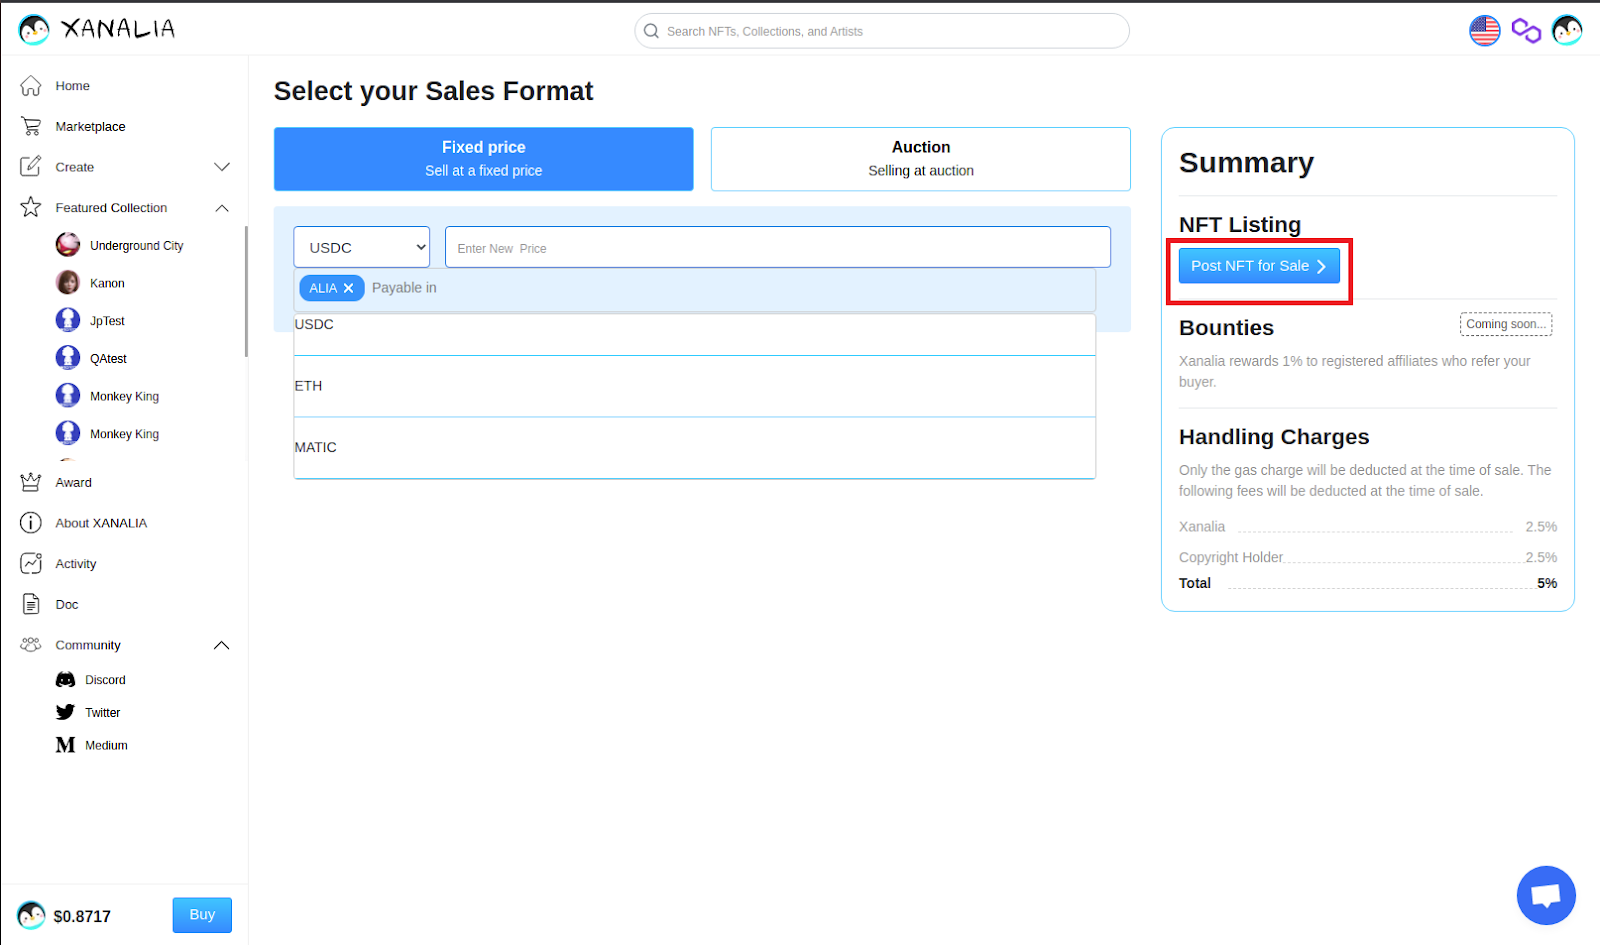This screenshot has height=945, width=1600.
Task: Collapse the Featured Collection chevron
Action: [x=222, y=208]
